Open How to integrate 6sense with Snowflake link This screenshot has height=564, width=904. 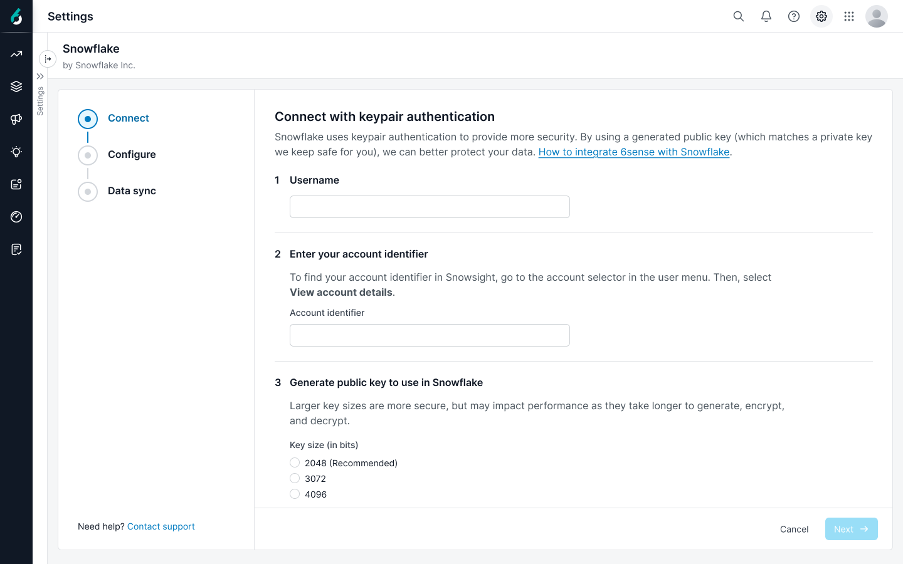[x=634, y=152]
